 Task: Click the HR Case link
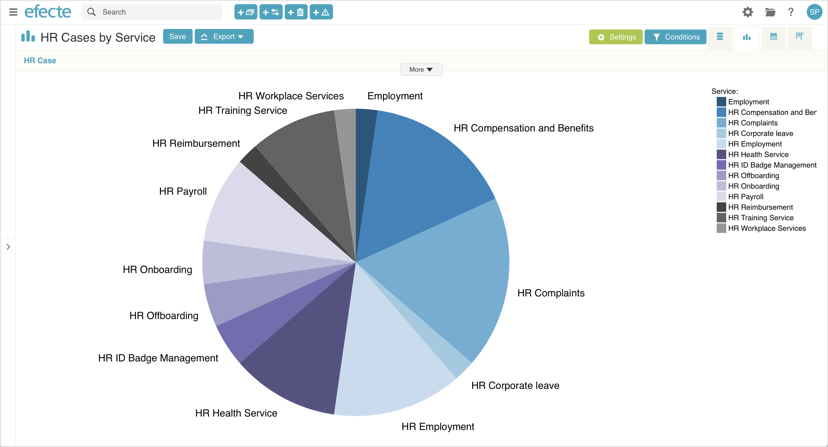coord(40,60)
